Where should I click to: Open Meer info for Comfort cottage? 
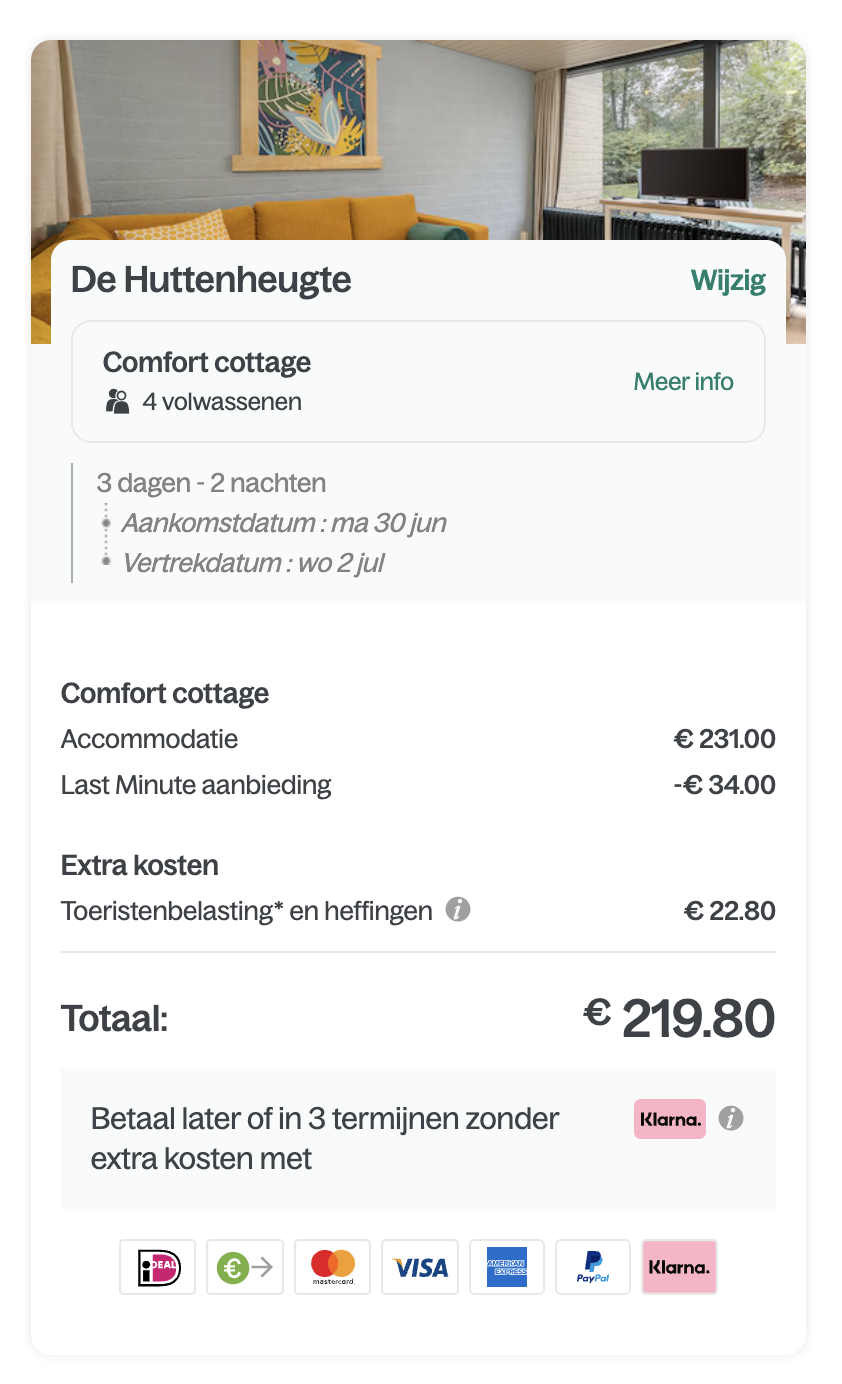point(684,381)
